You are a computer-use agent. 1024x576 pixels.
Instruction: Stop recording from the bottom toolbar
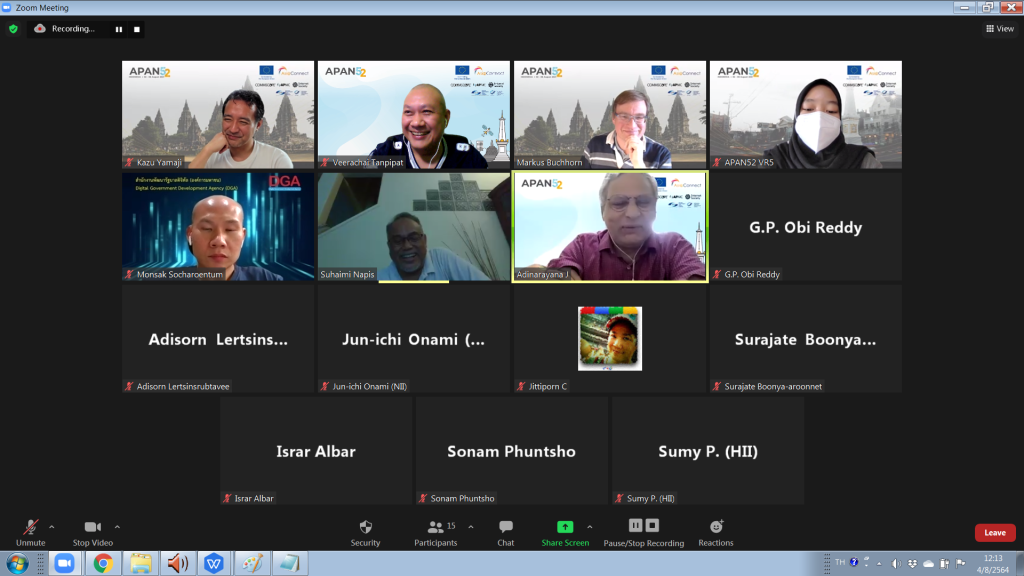click(652, 525)
